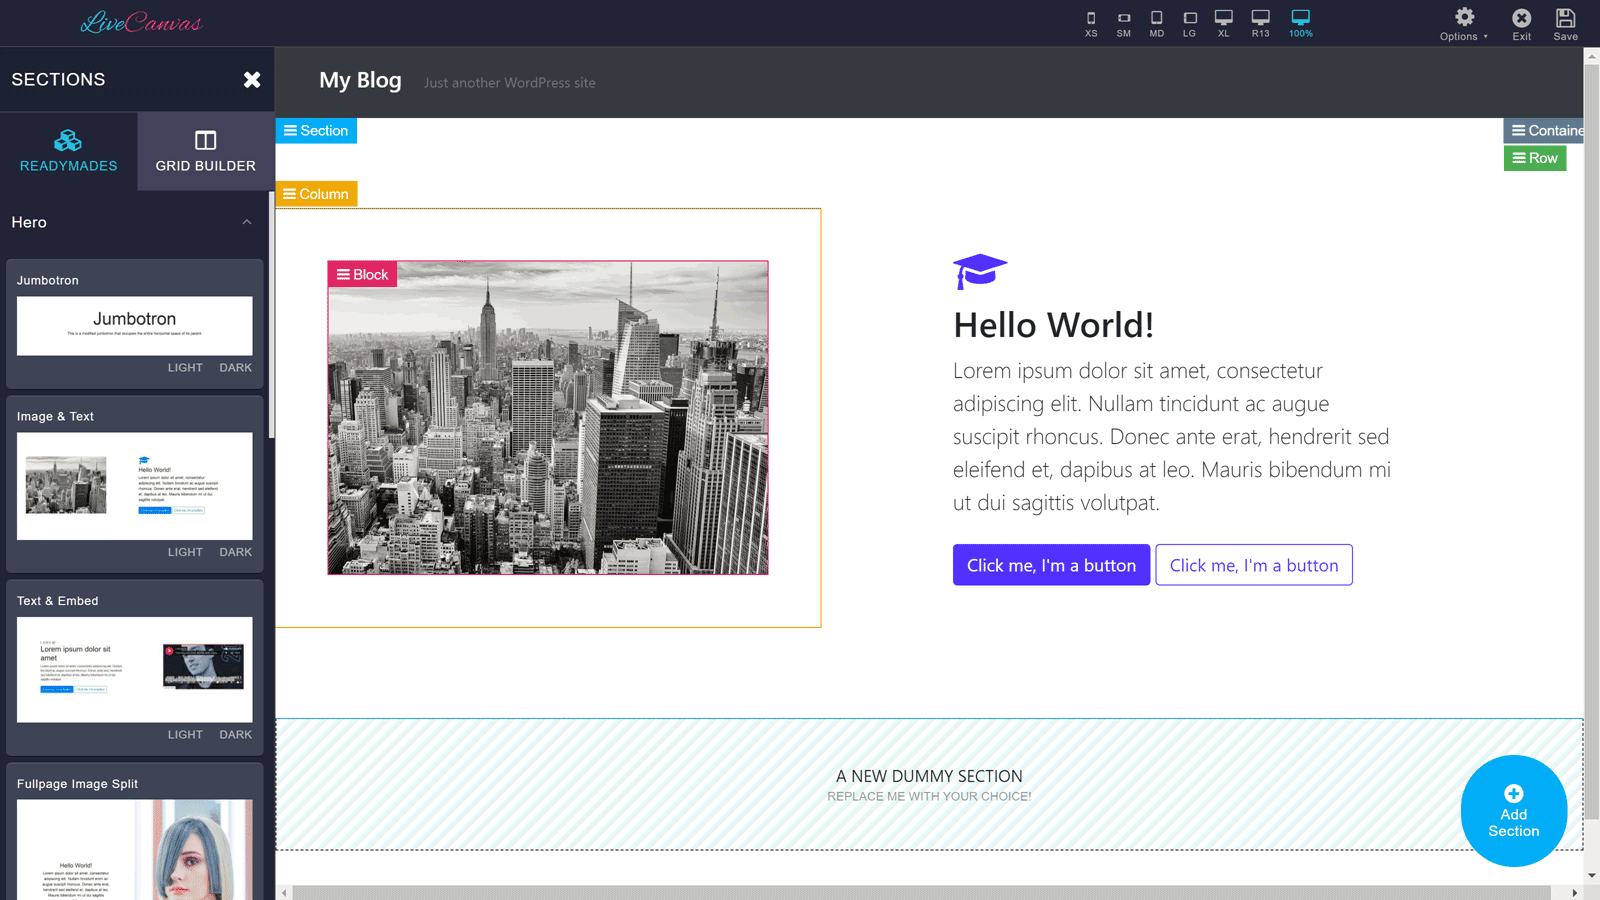1600x900 pixels.
Task: Choose Light variant for Jumbotron
Action: pos(185,368)
